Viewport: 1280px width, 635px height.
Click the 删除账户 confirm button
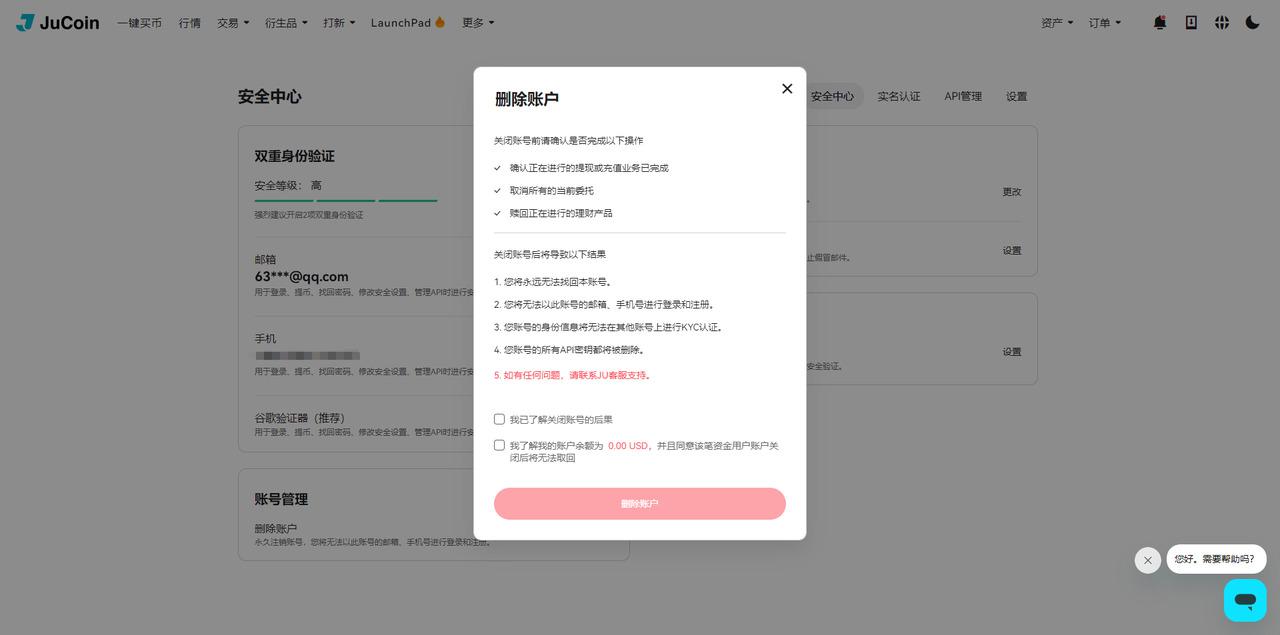click(640, 504)
